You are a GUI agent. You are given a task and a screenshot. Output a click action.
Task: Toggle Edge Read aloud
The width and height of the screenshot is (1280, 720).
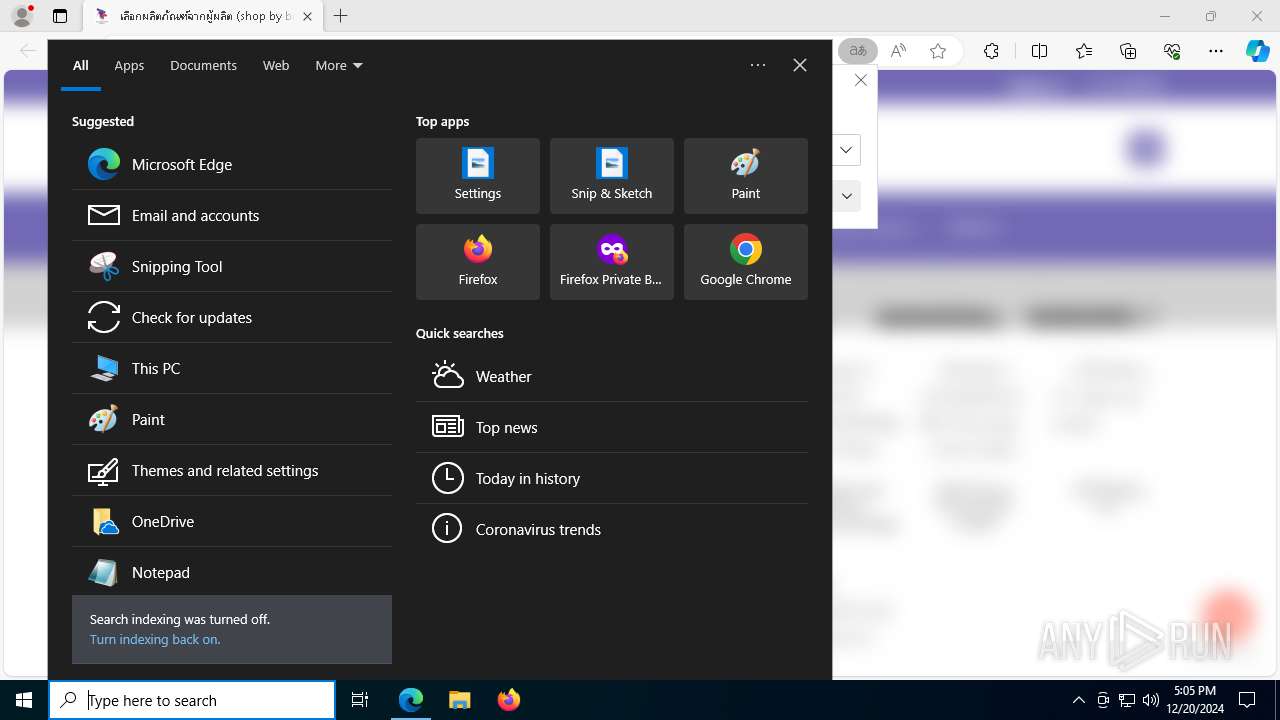(x=898, y=51)
